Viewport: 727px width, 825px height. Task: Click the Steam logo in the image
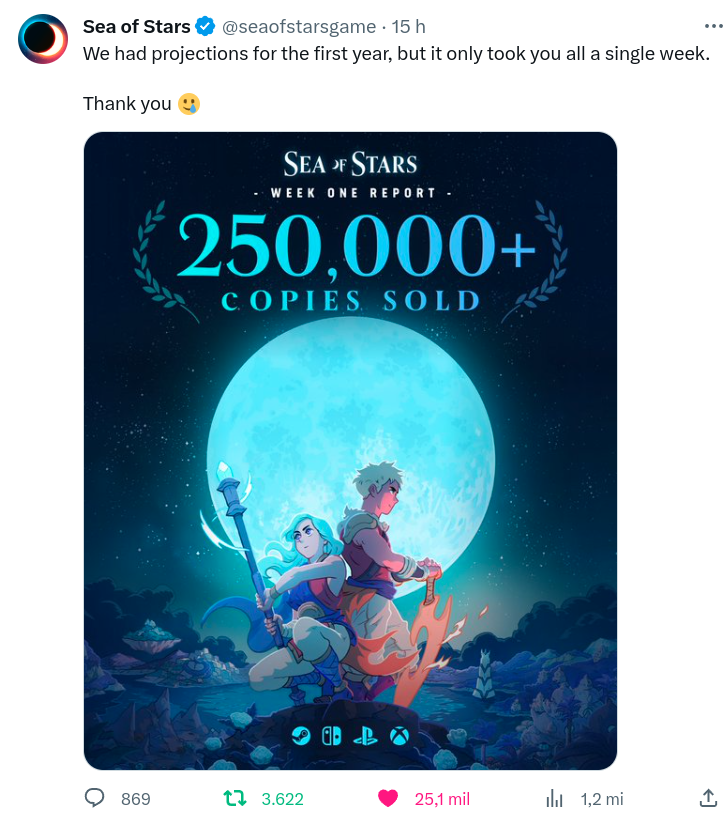click(301, 736)
